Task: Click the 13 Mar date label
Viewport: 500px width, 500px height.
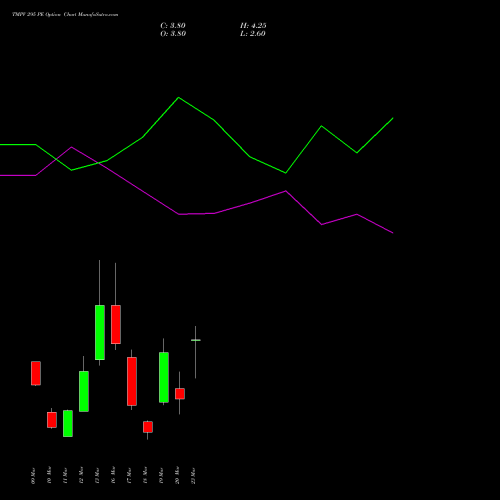Action: pos(97,475)
